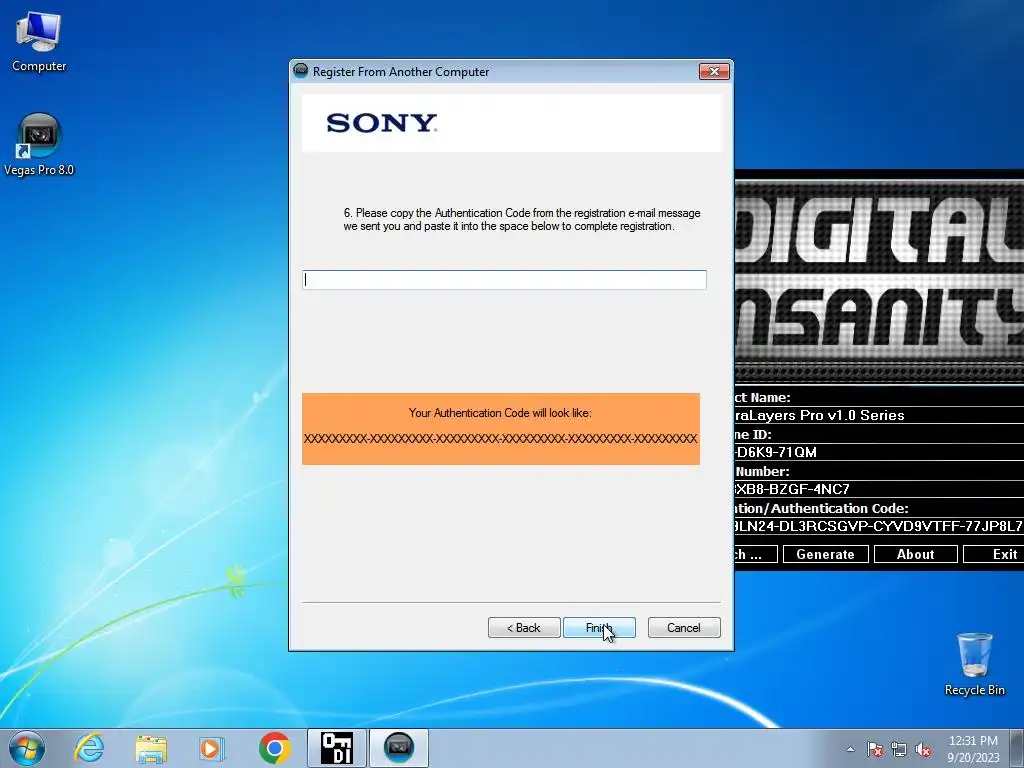Click the keygen Authentication Code field

coord(879,526)
